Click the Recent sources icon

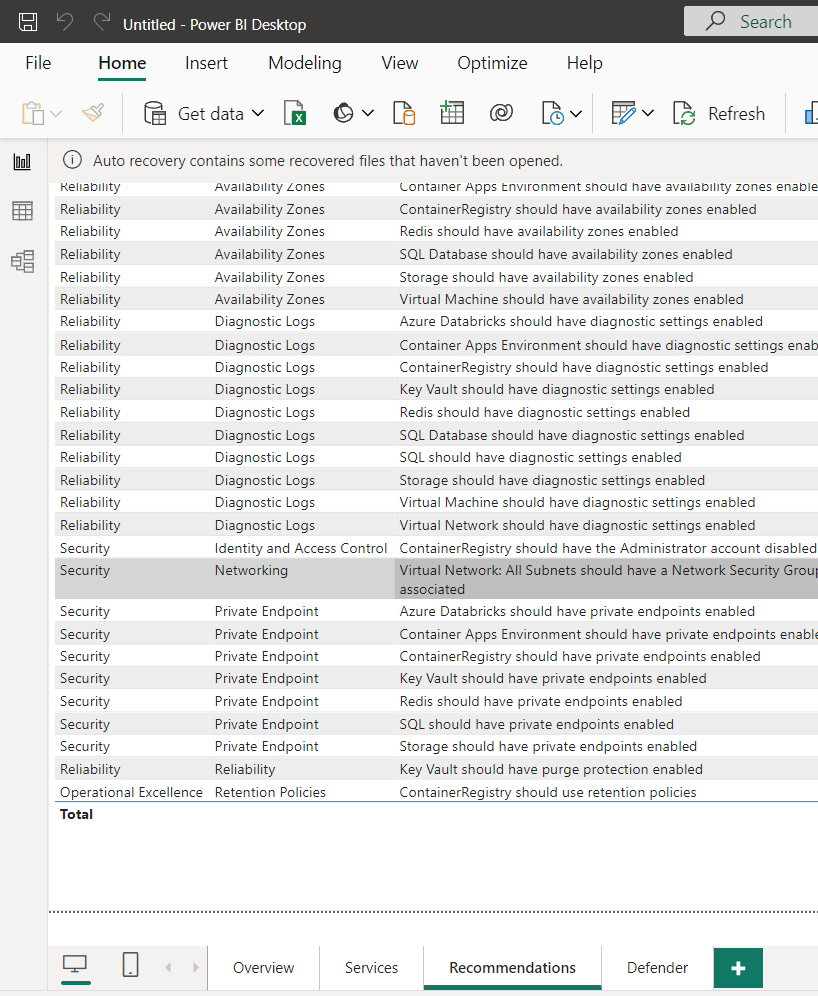552,114
